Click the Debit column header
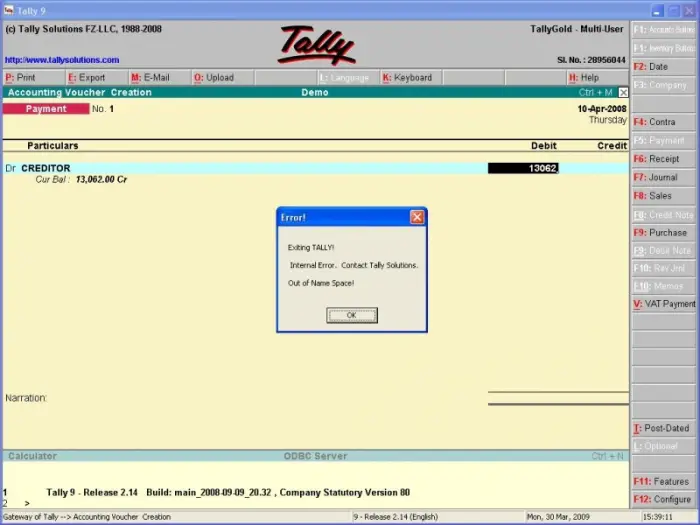Viewport: 700px width, 525px height. coord(544,146)
